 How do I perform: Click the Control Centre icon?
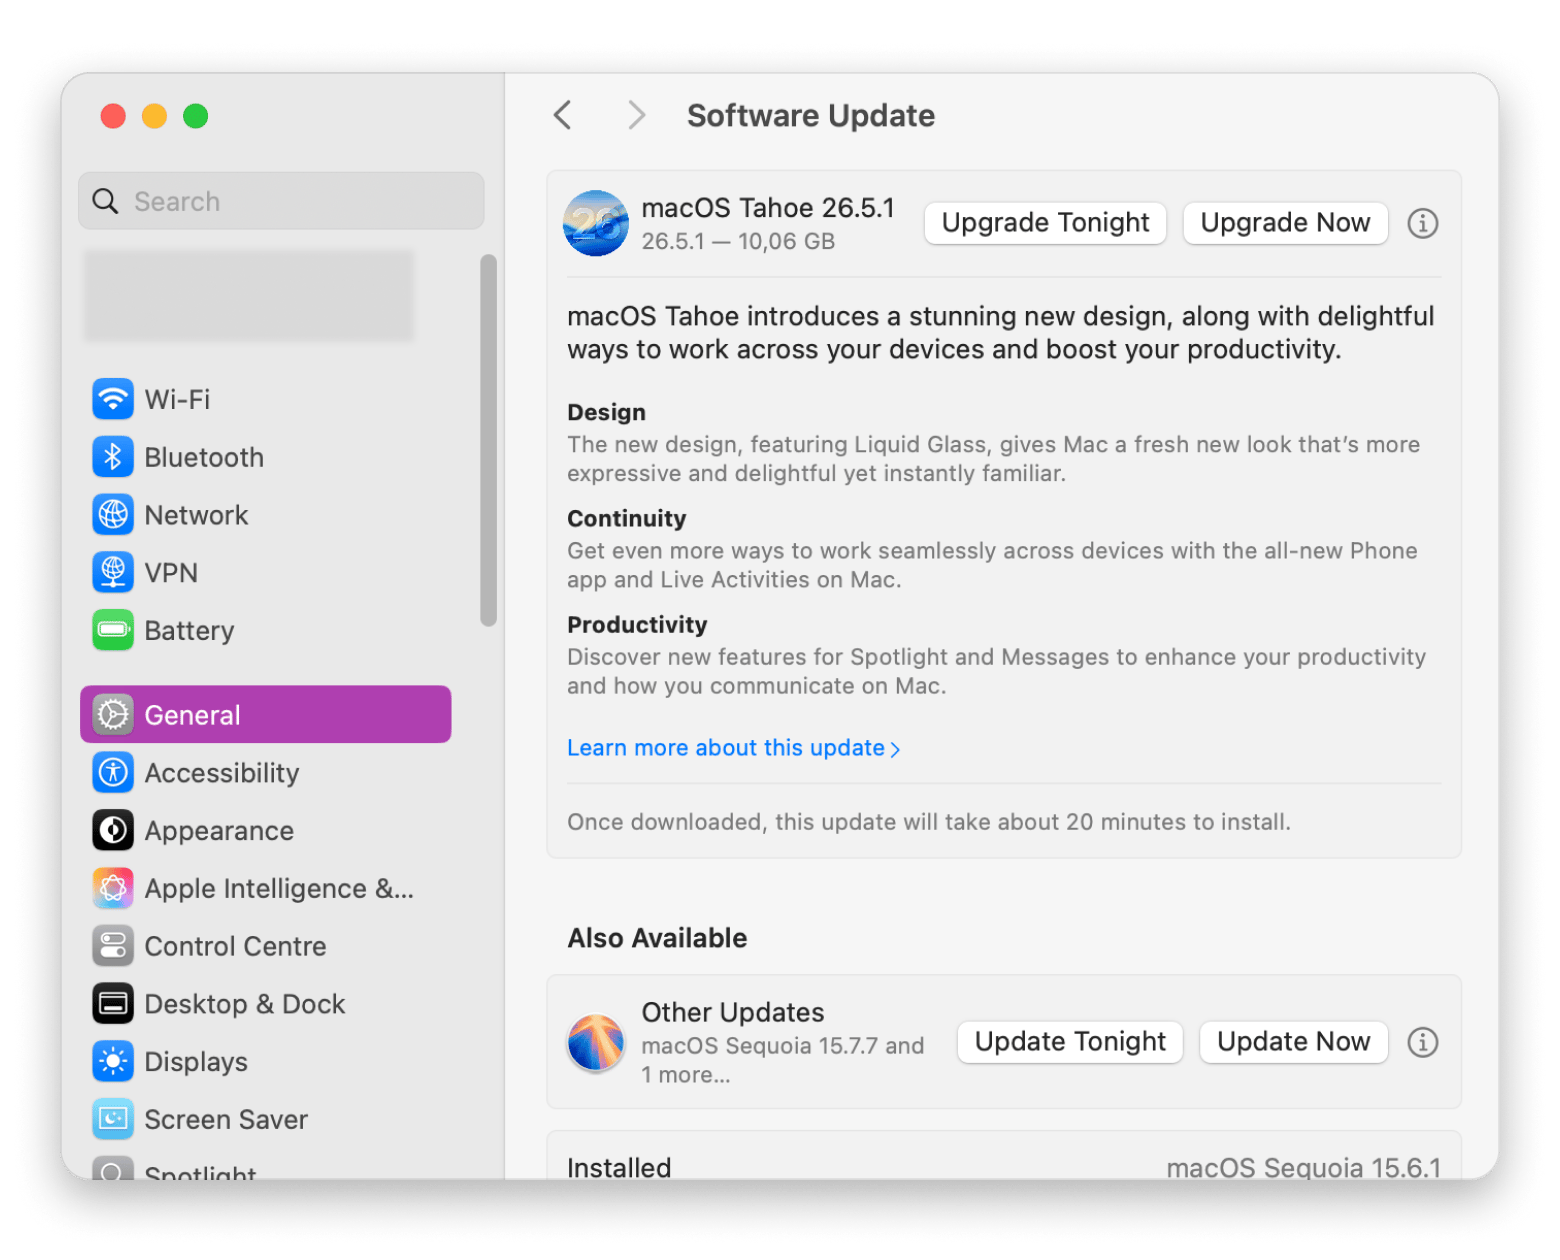coord(113,946)
